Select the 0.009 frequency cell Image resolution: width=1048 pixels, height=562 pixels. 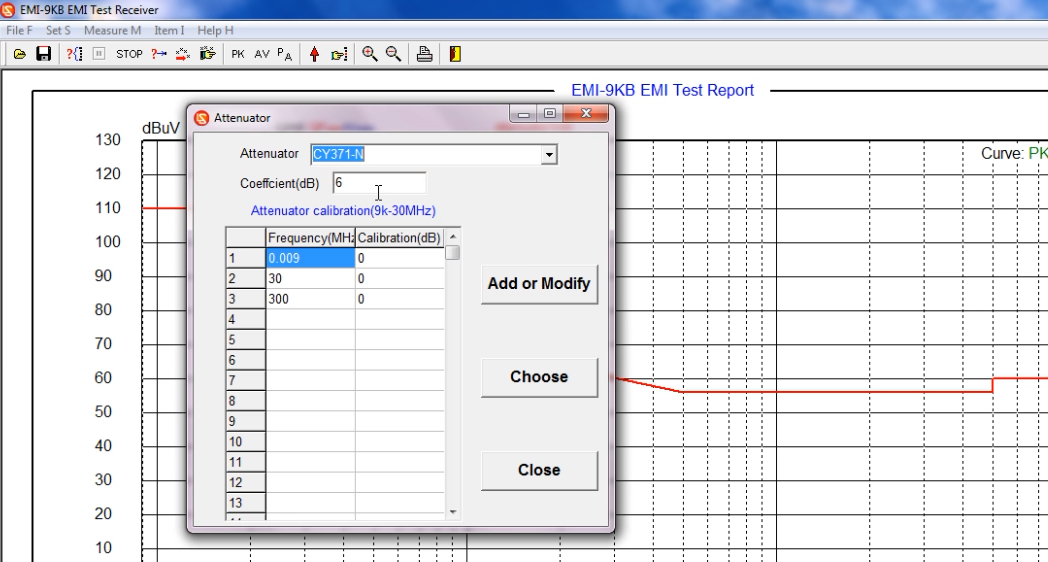pos(310,258)
